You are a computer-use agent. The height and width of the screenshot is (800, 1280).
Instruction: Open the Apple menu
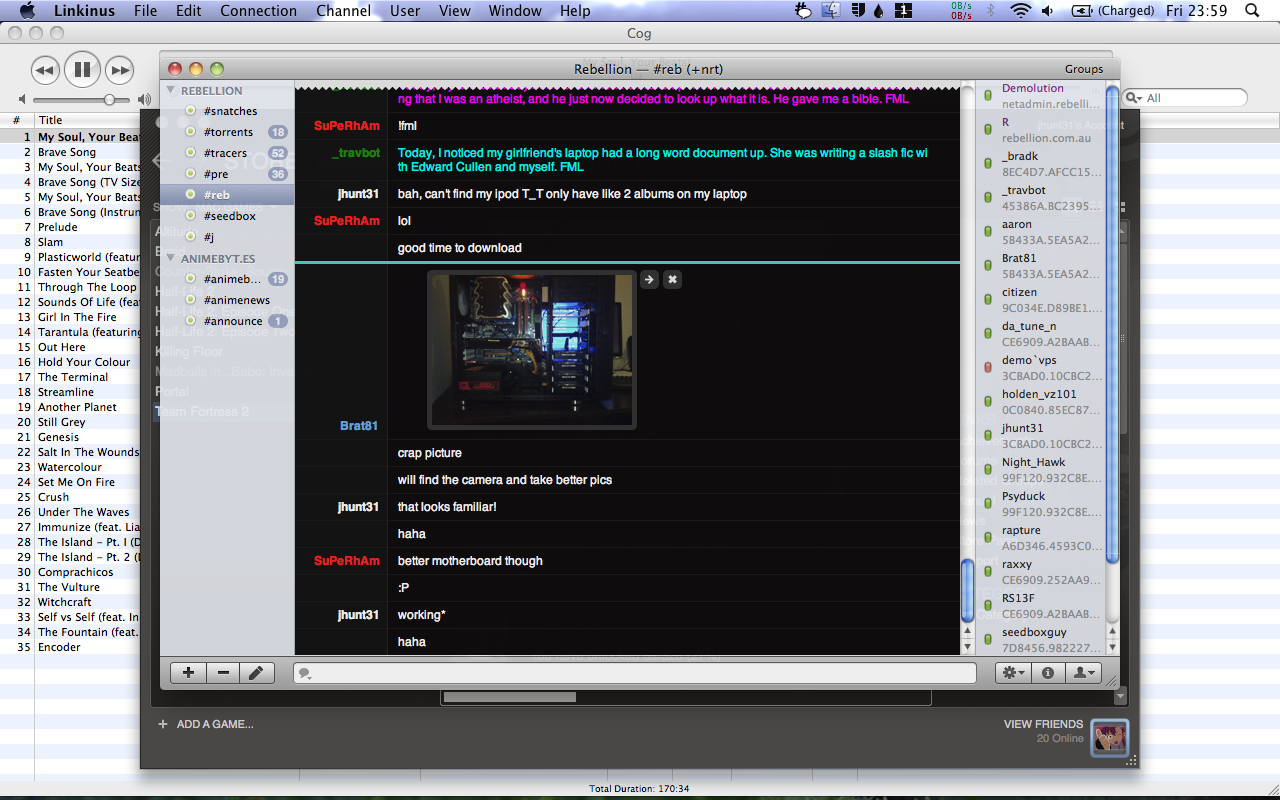[x=27, y=11]
